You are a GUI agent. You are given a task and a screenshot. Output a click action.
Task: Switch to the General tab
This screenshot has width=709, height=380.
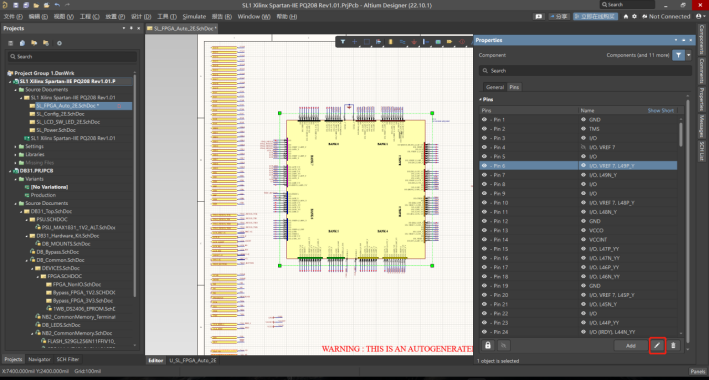pos(495,87)
